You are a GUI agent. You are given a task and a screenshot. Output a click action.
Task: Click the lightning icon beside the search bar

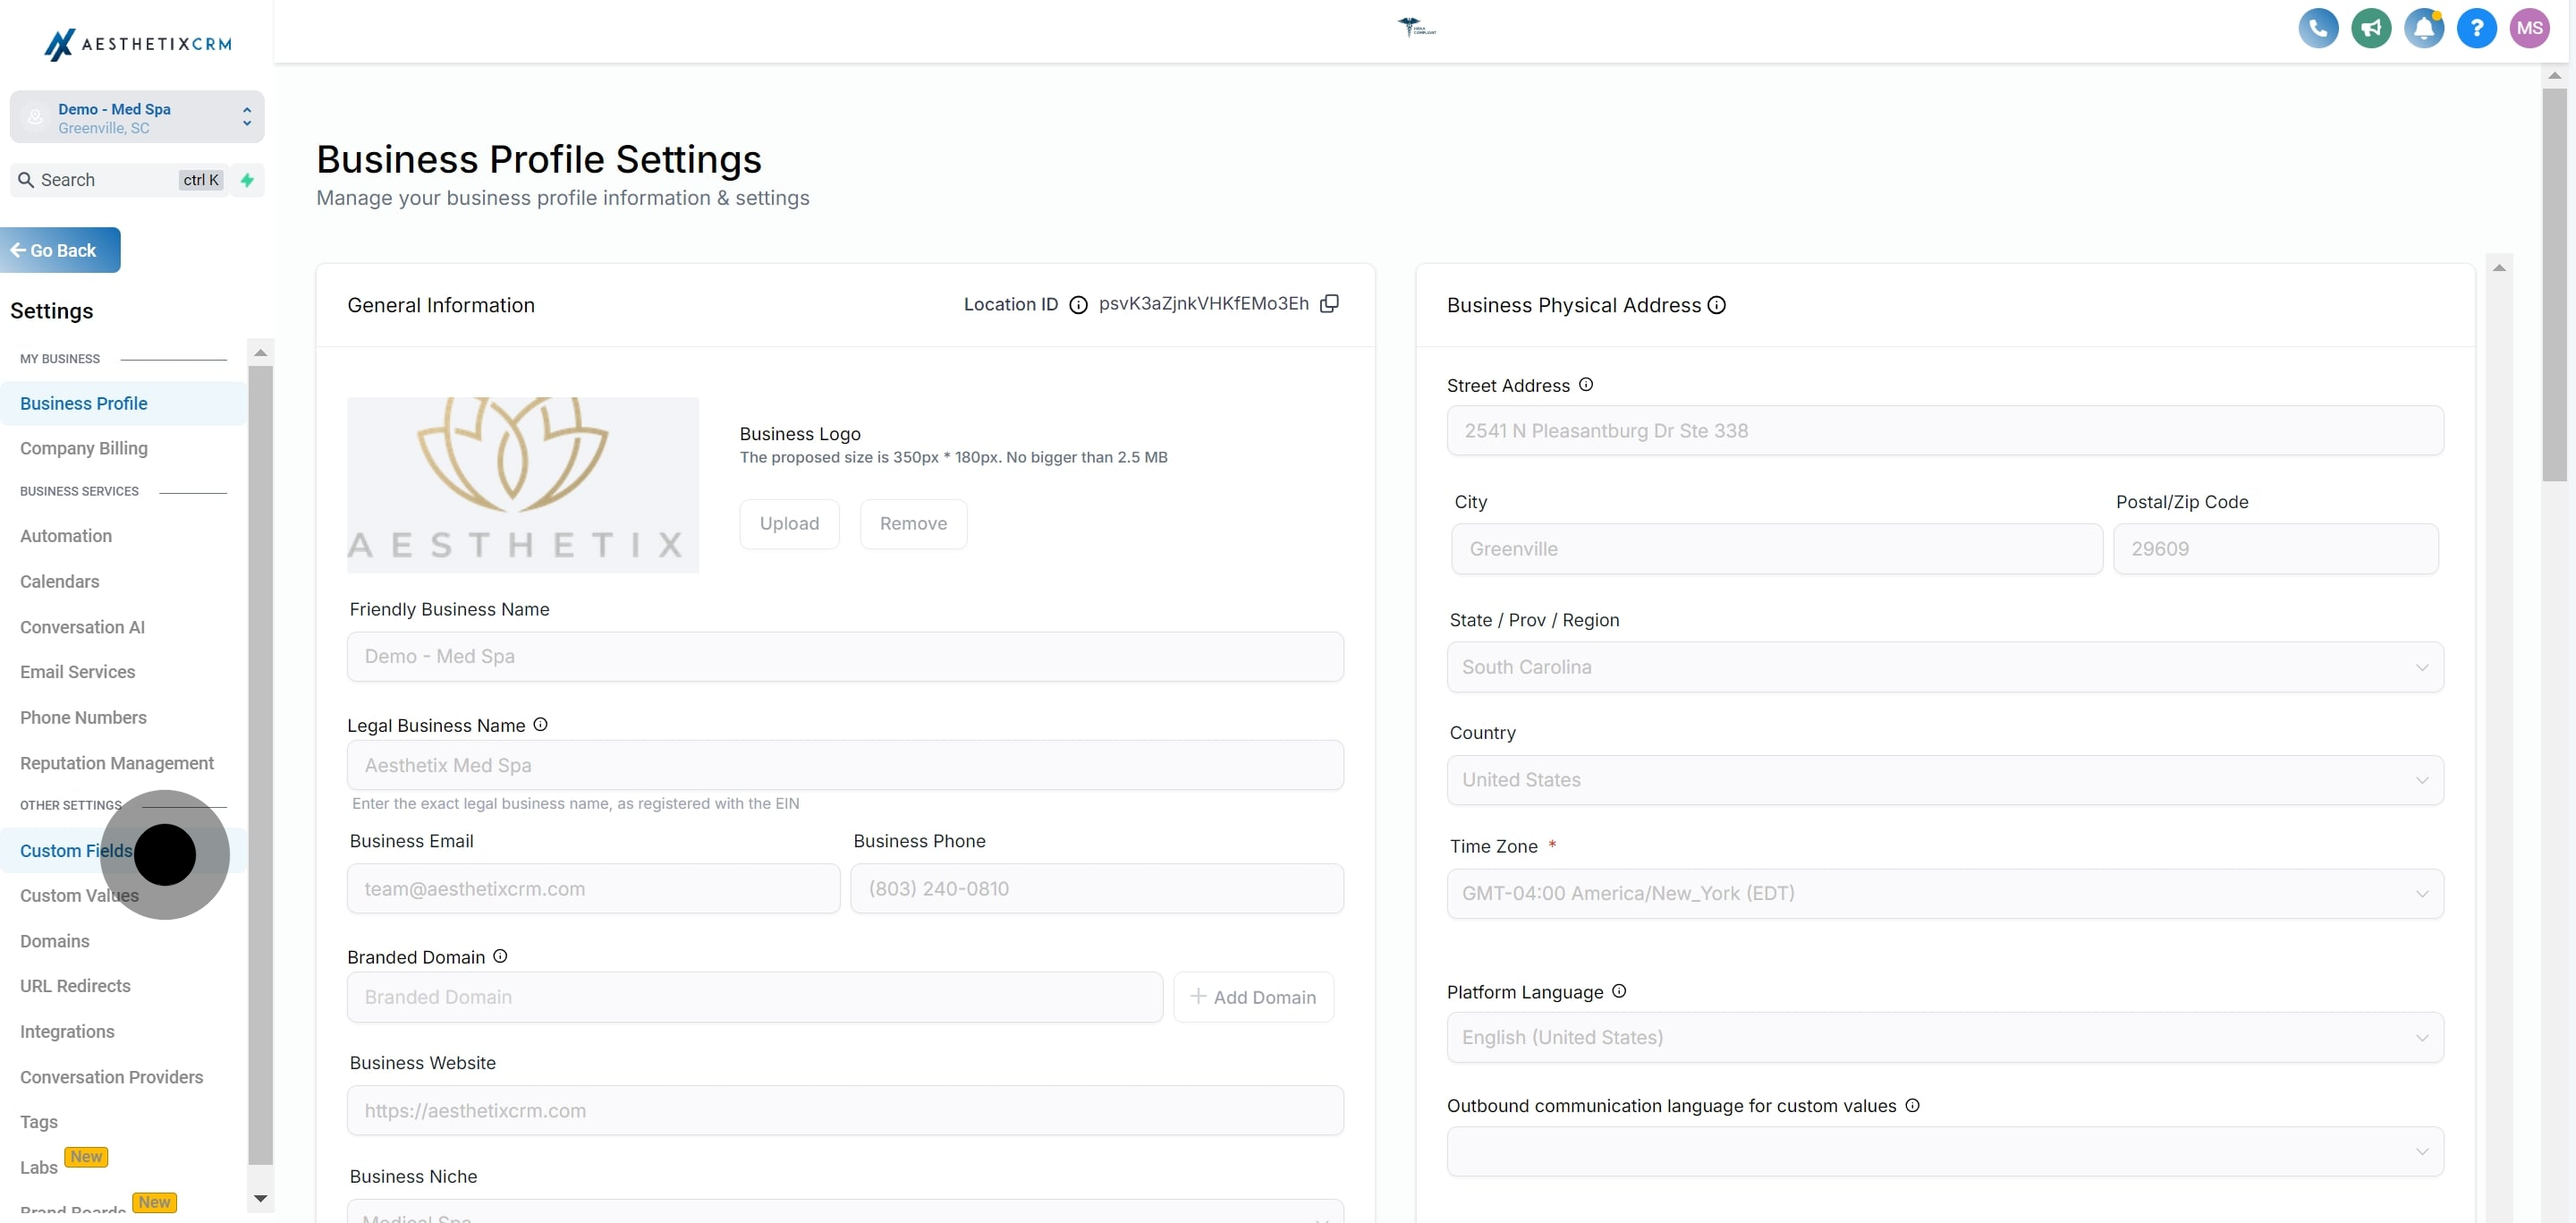pos(248,180)
